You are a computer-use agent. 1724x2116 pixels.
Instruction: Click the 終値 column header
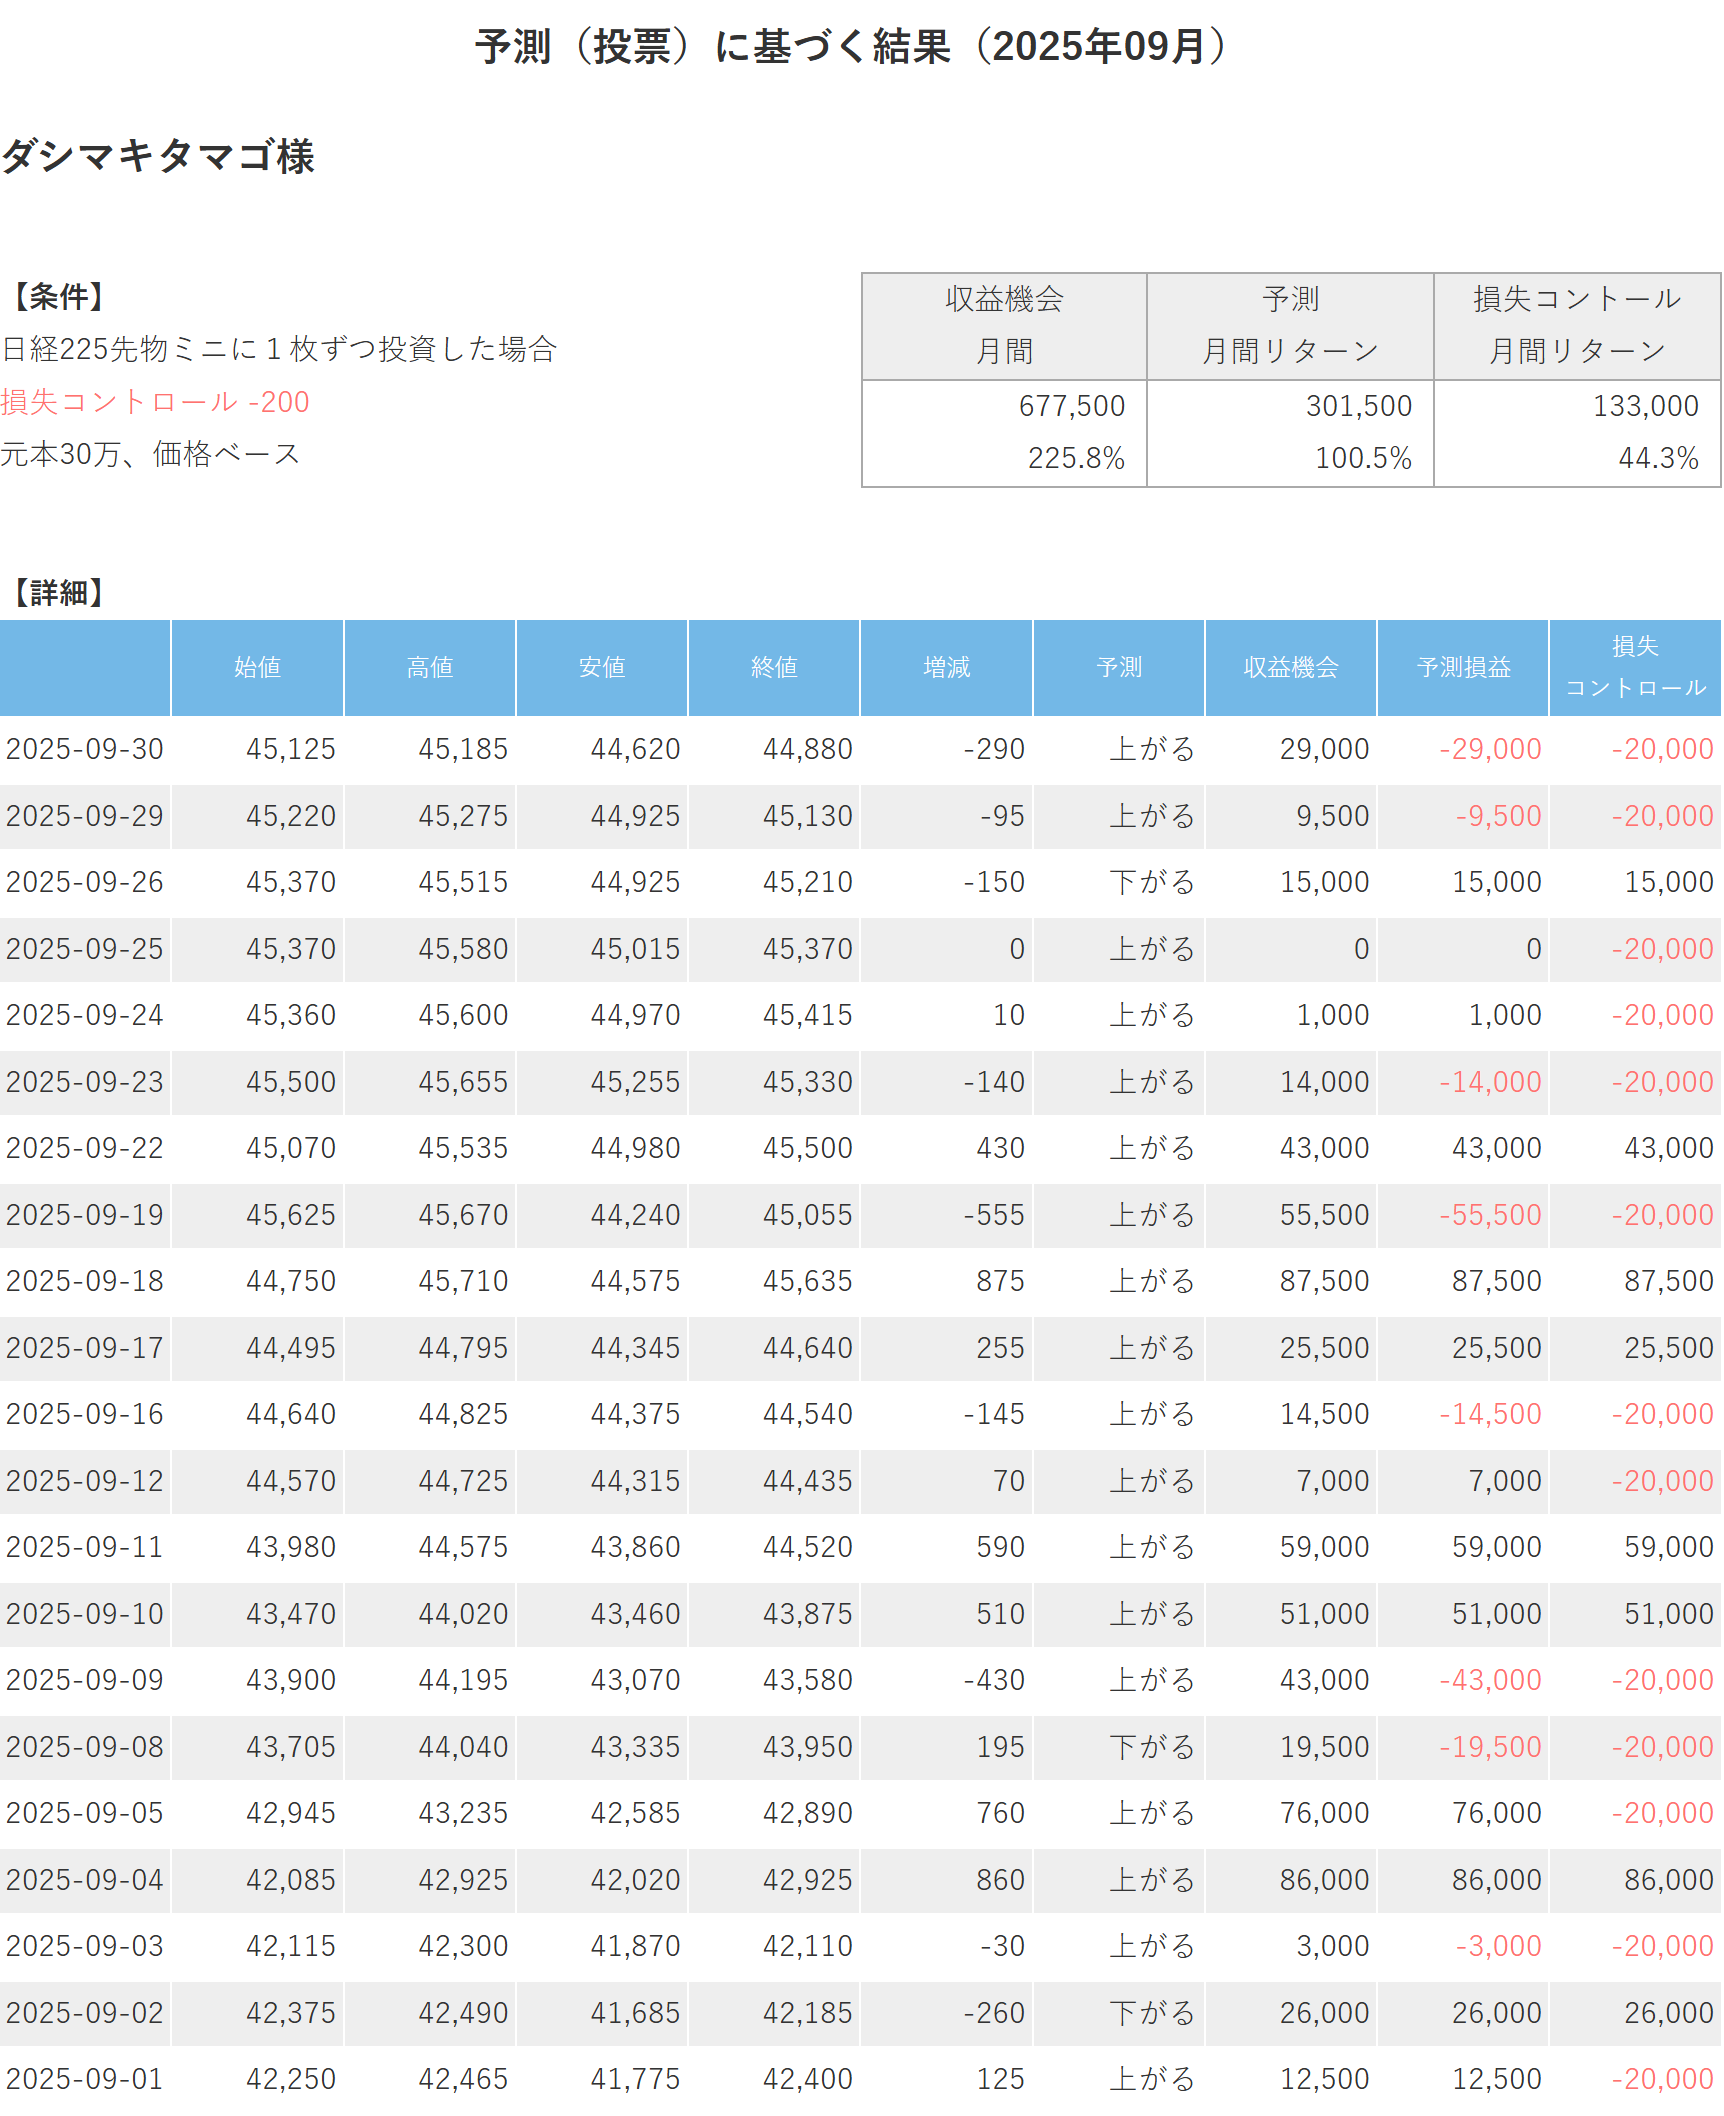[774, 667]
